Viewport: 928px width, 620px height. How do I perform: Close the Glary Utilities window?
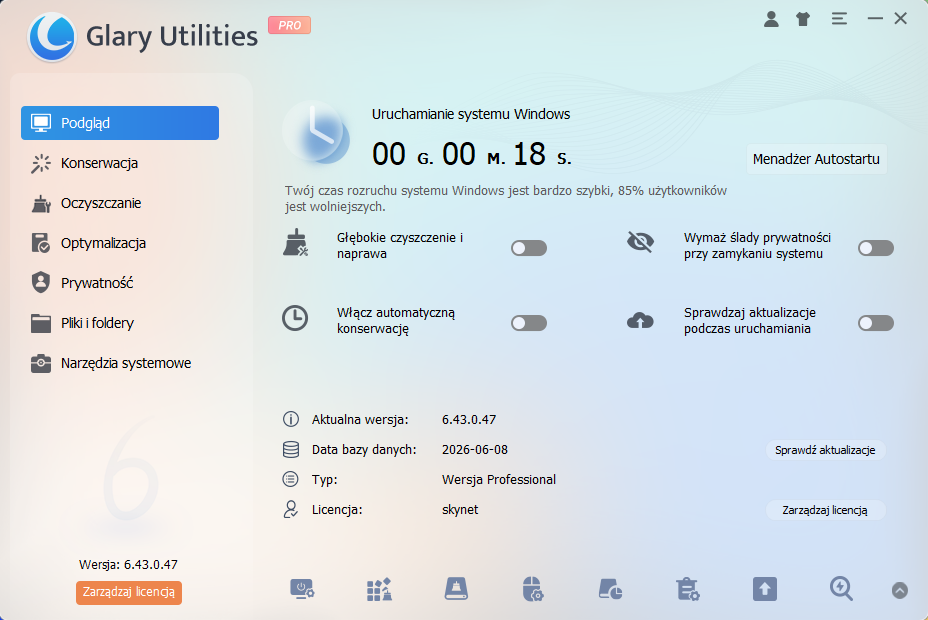tap(901, 19)
